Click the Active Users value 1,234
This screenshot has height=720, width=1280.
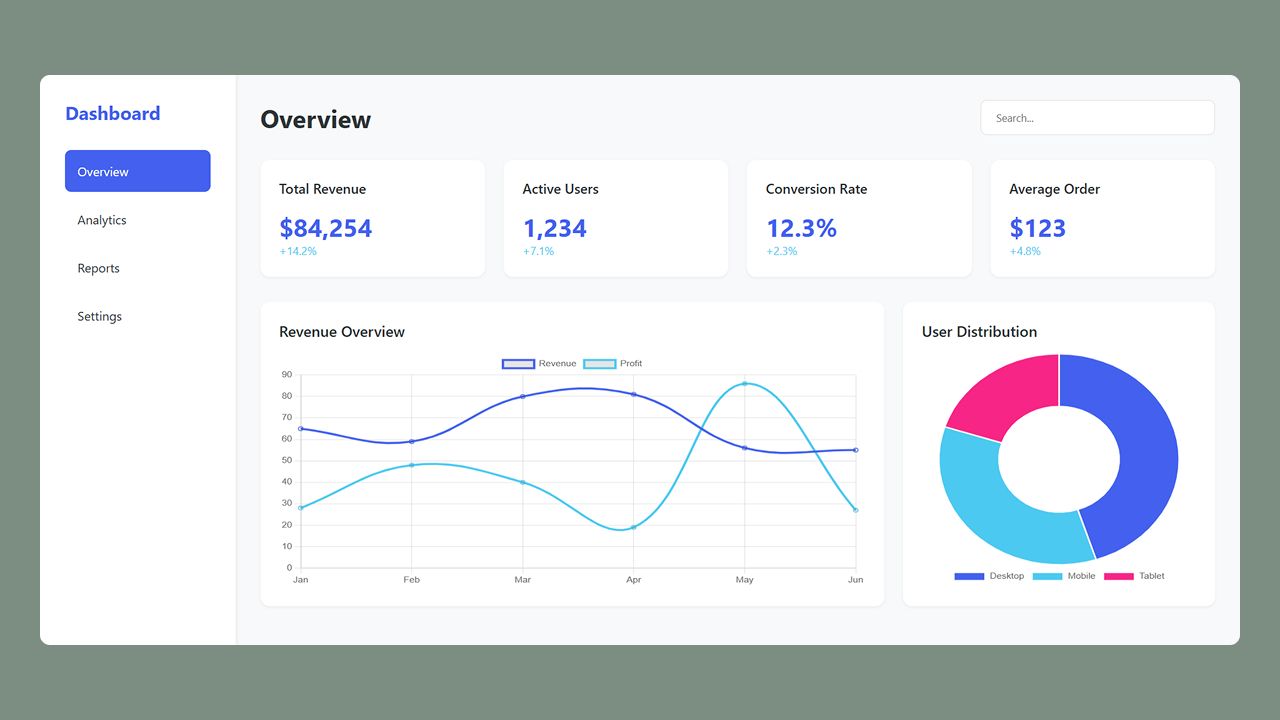555,229
